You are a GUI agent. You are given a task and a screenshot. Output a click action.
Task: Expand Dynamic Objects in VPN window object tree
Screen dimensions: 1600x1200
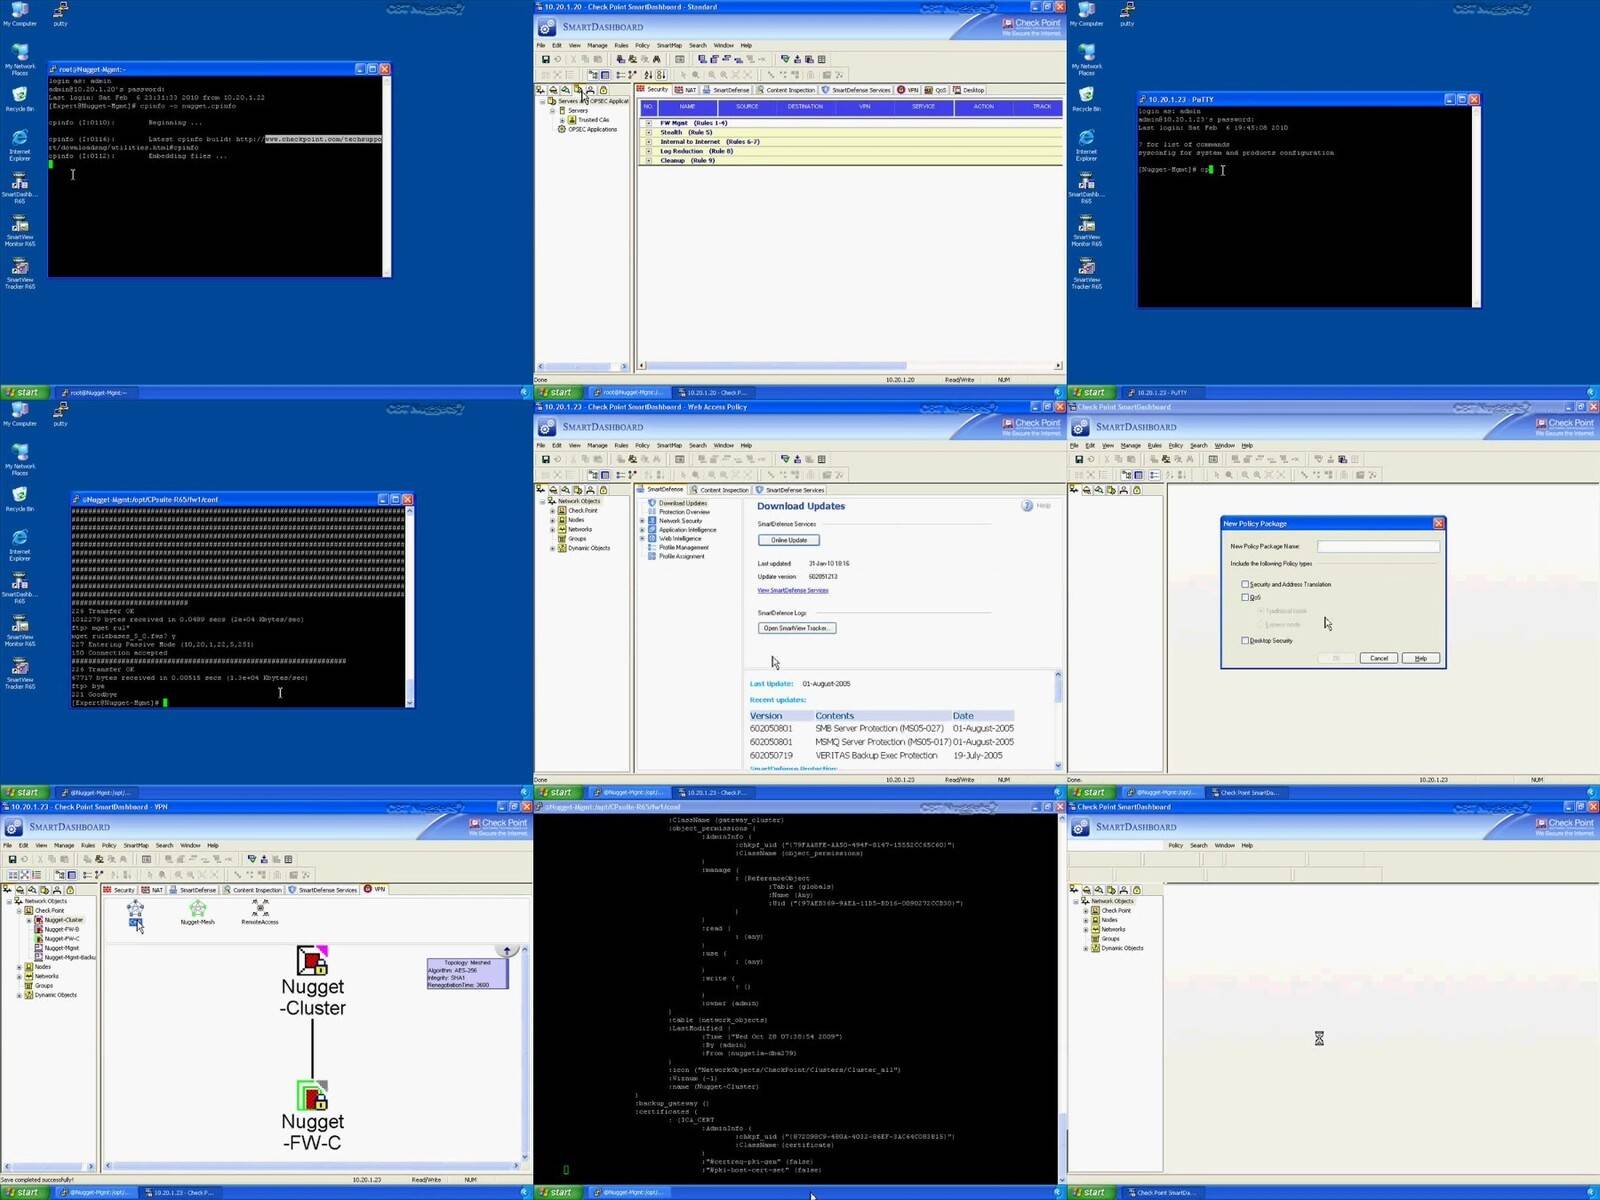[19, 995]
